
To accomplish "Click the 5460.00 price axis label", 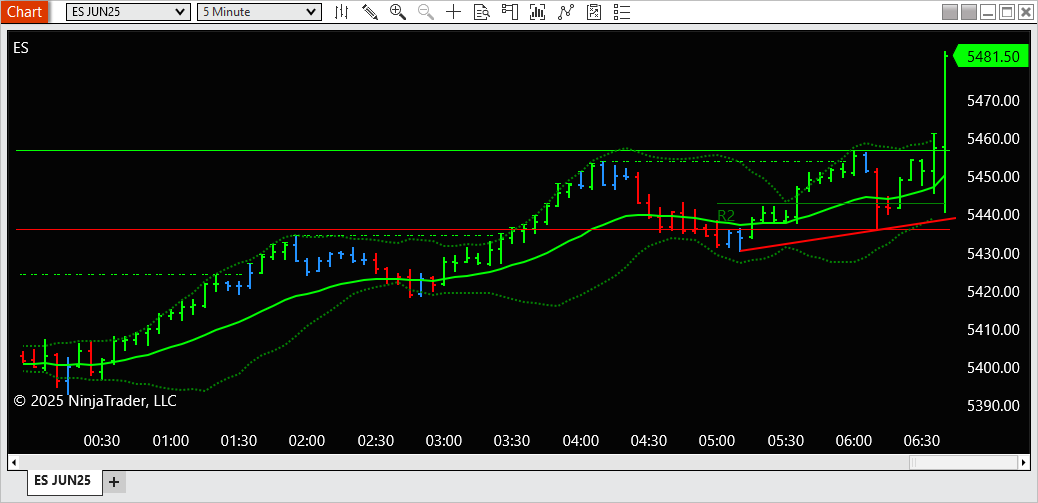I will (x=992, y=139).
